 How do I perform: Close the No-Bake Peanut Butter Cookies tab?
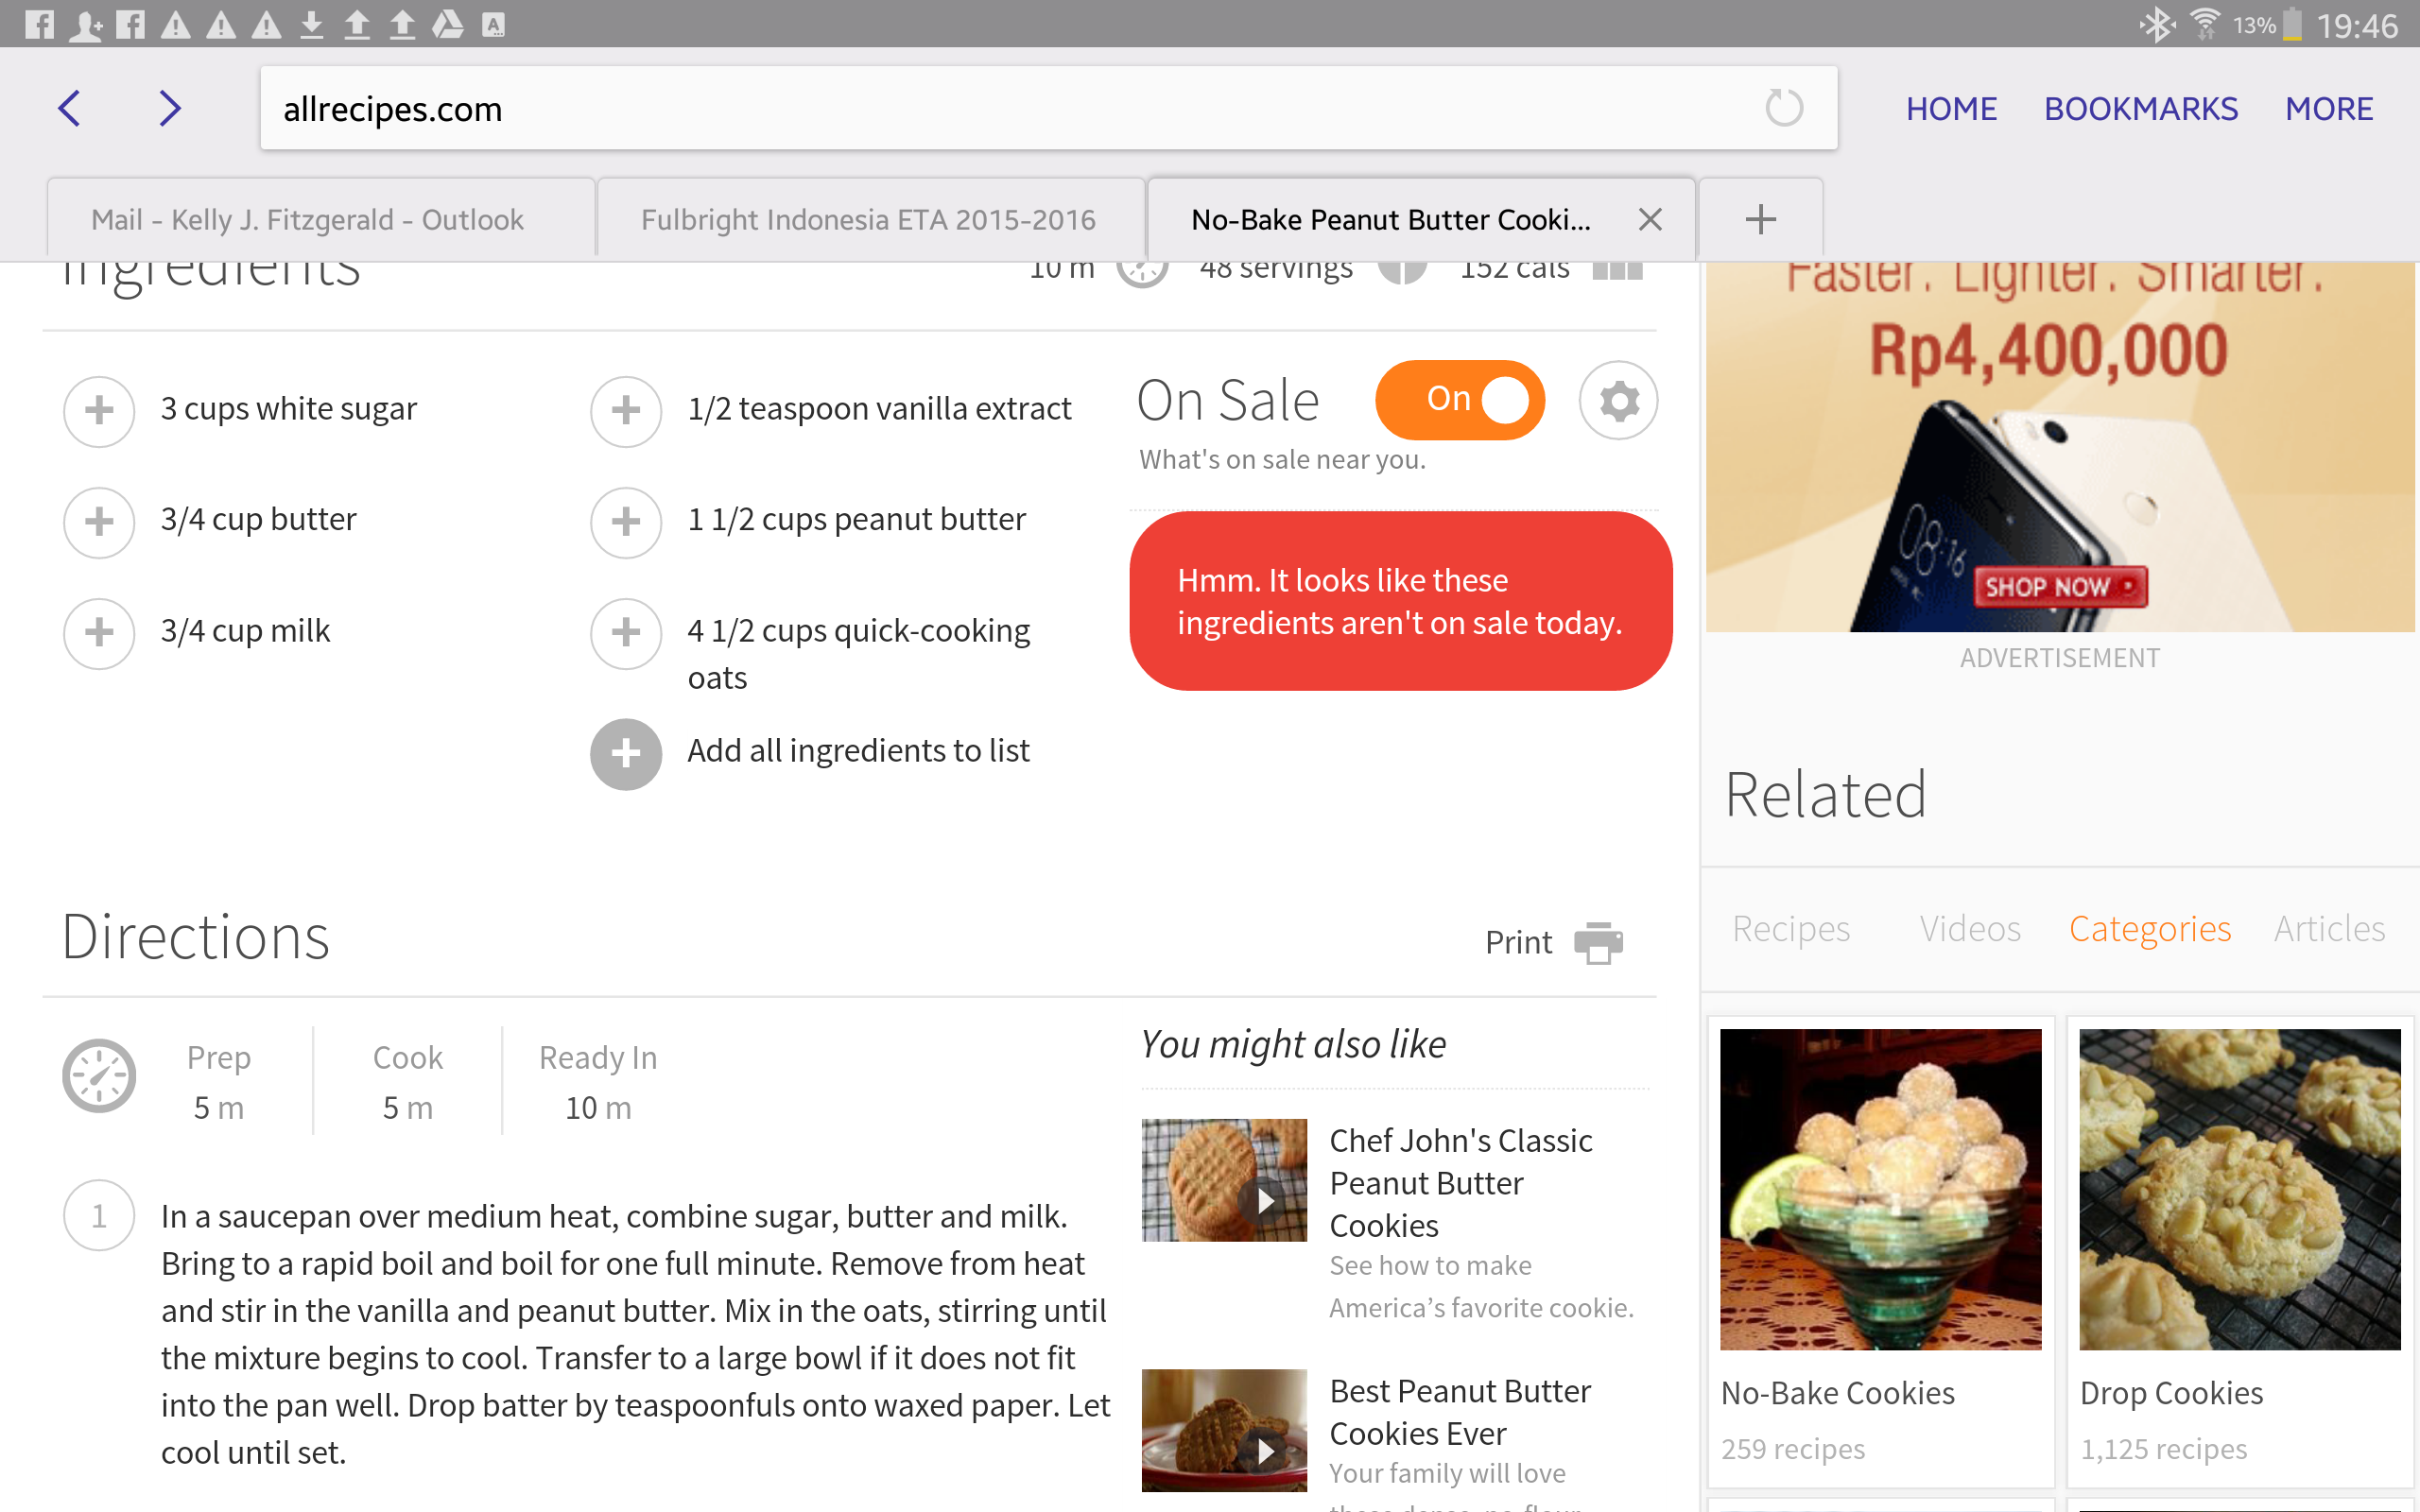click(1650, 219)
